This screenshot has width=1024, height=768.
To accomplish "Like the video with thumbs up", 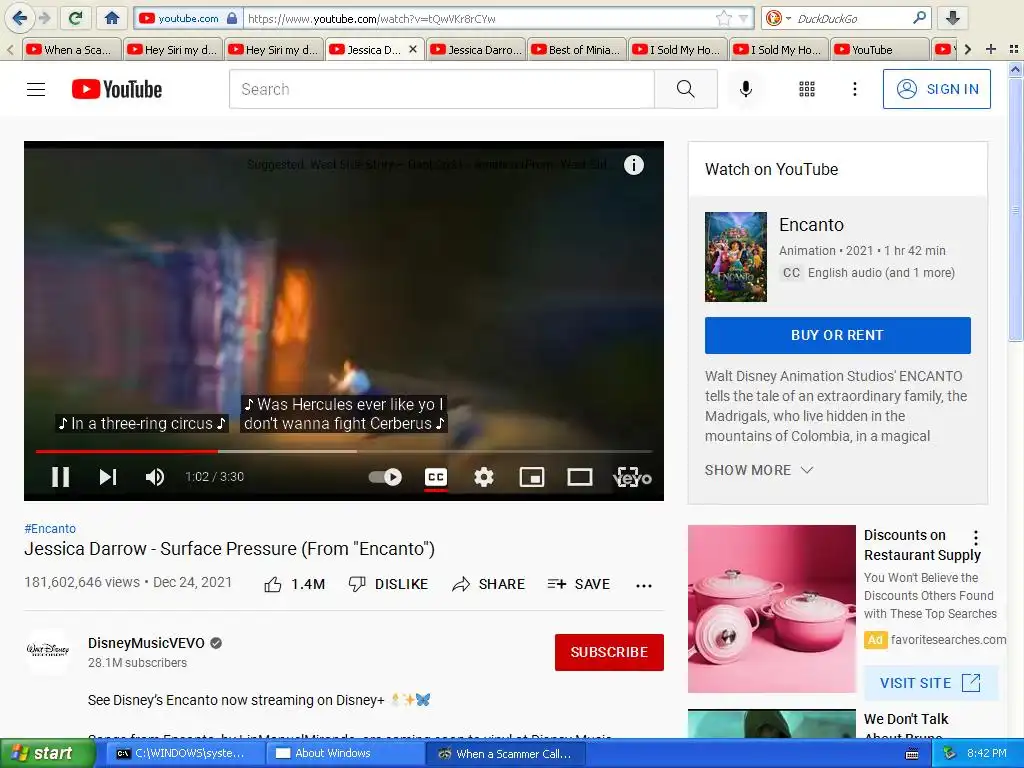I will [295, 584].
